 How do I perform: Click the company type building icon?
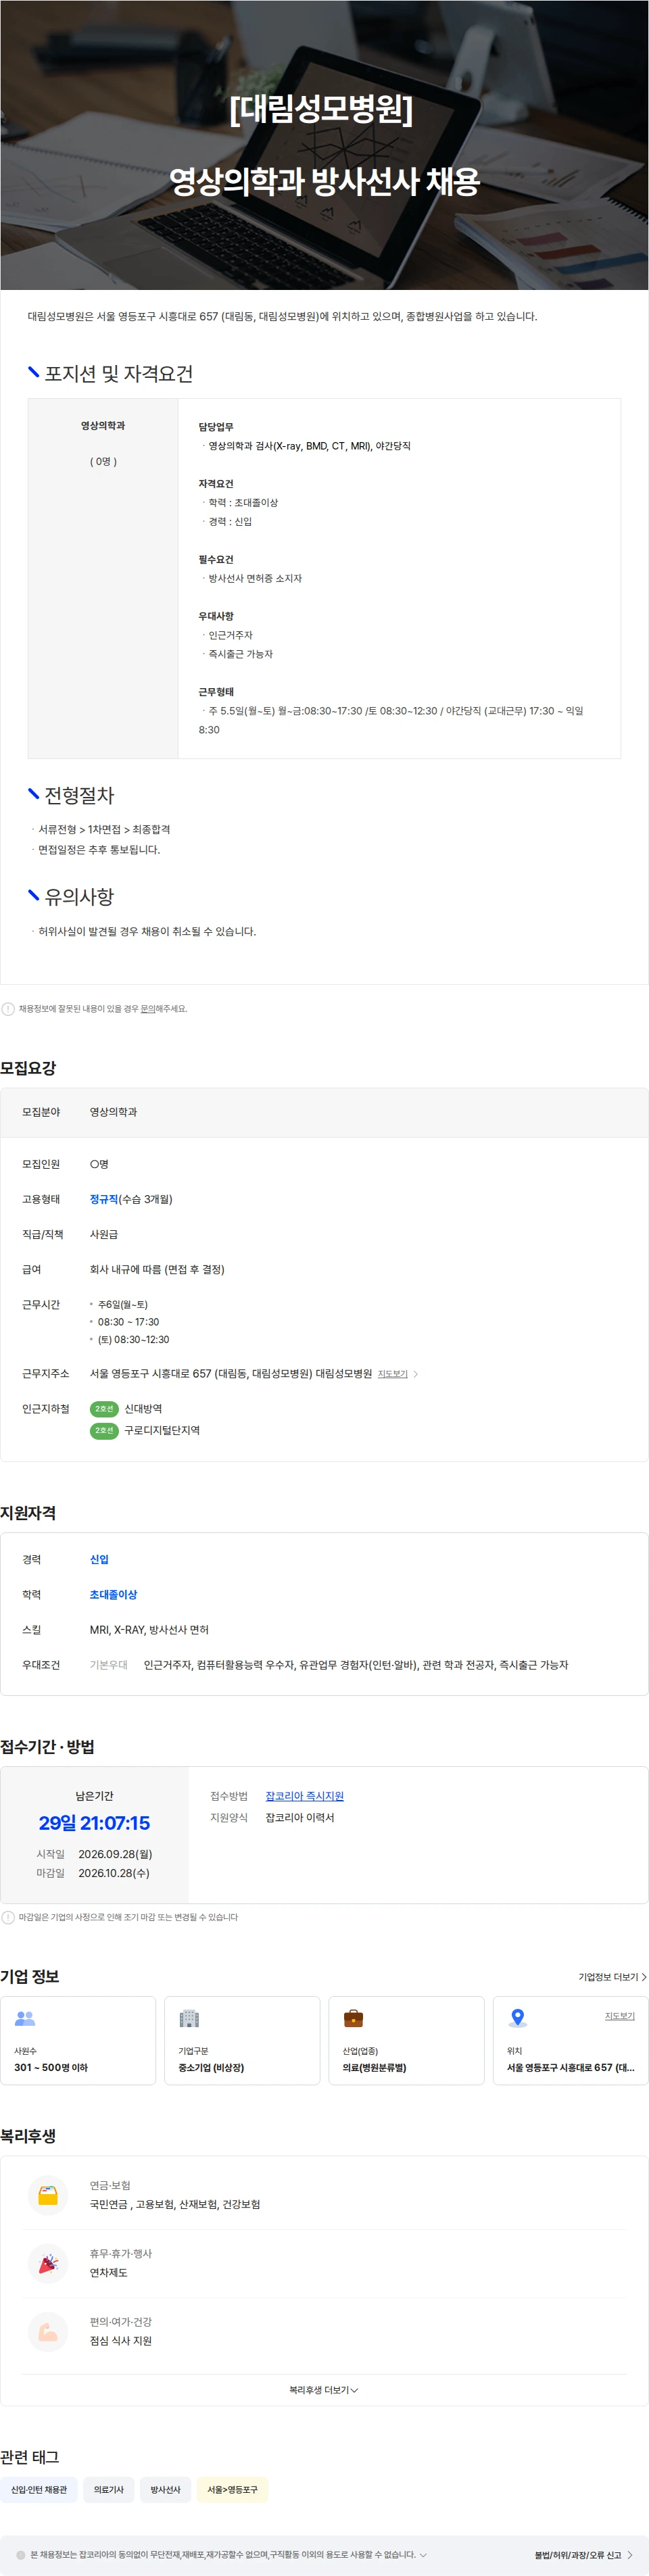point(189,2018)
